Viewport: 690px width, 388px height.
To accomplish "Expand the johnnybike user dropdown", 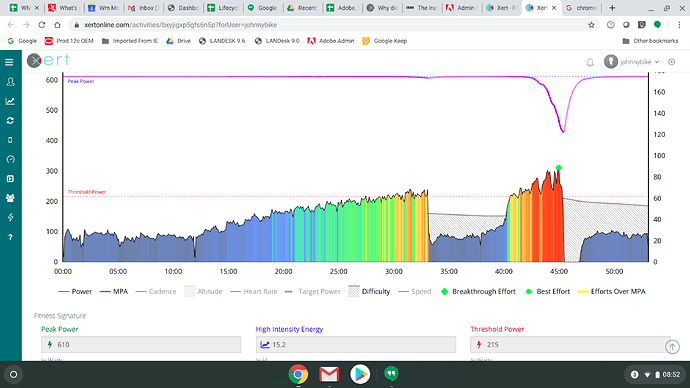I will tap(632, 62).
